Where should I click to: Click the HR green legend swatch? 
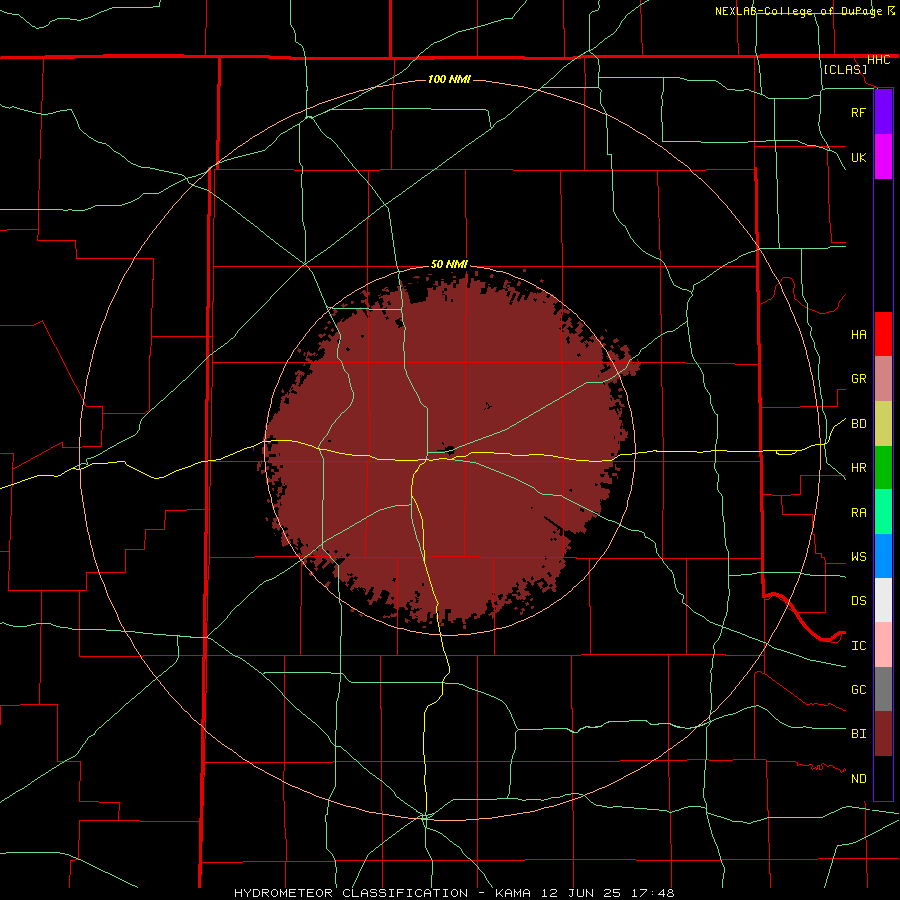[x=883, y=468]
